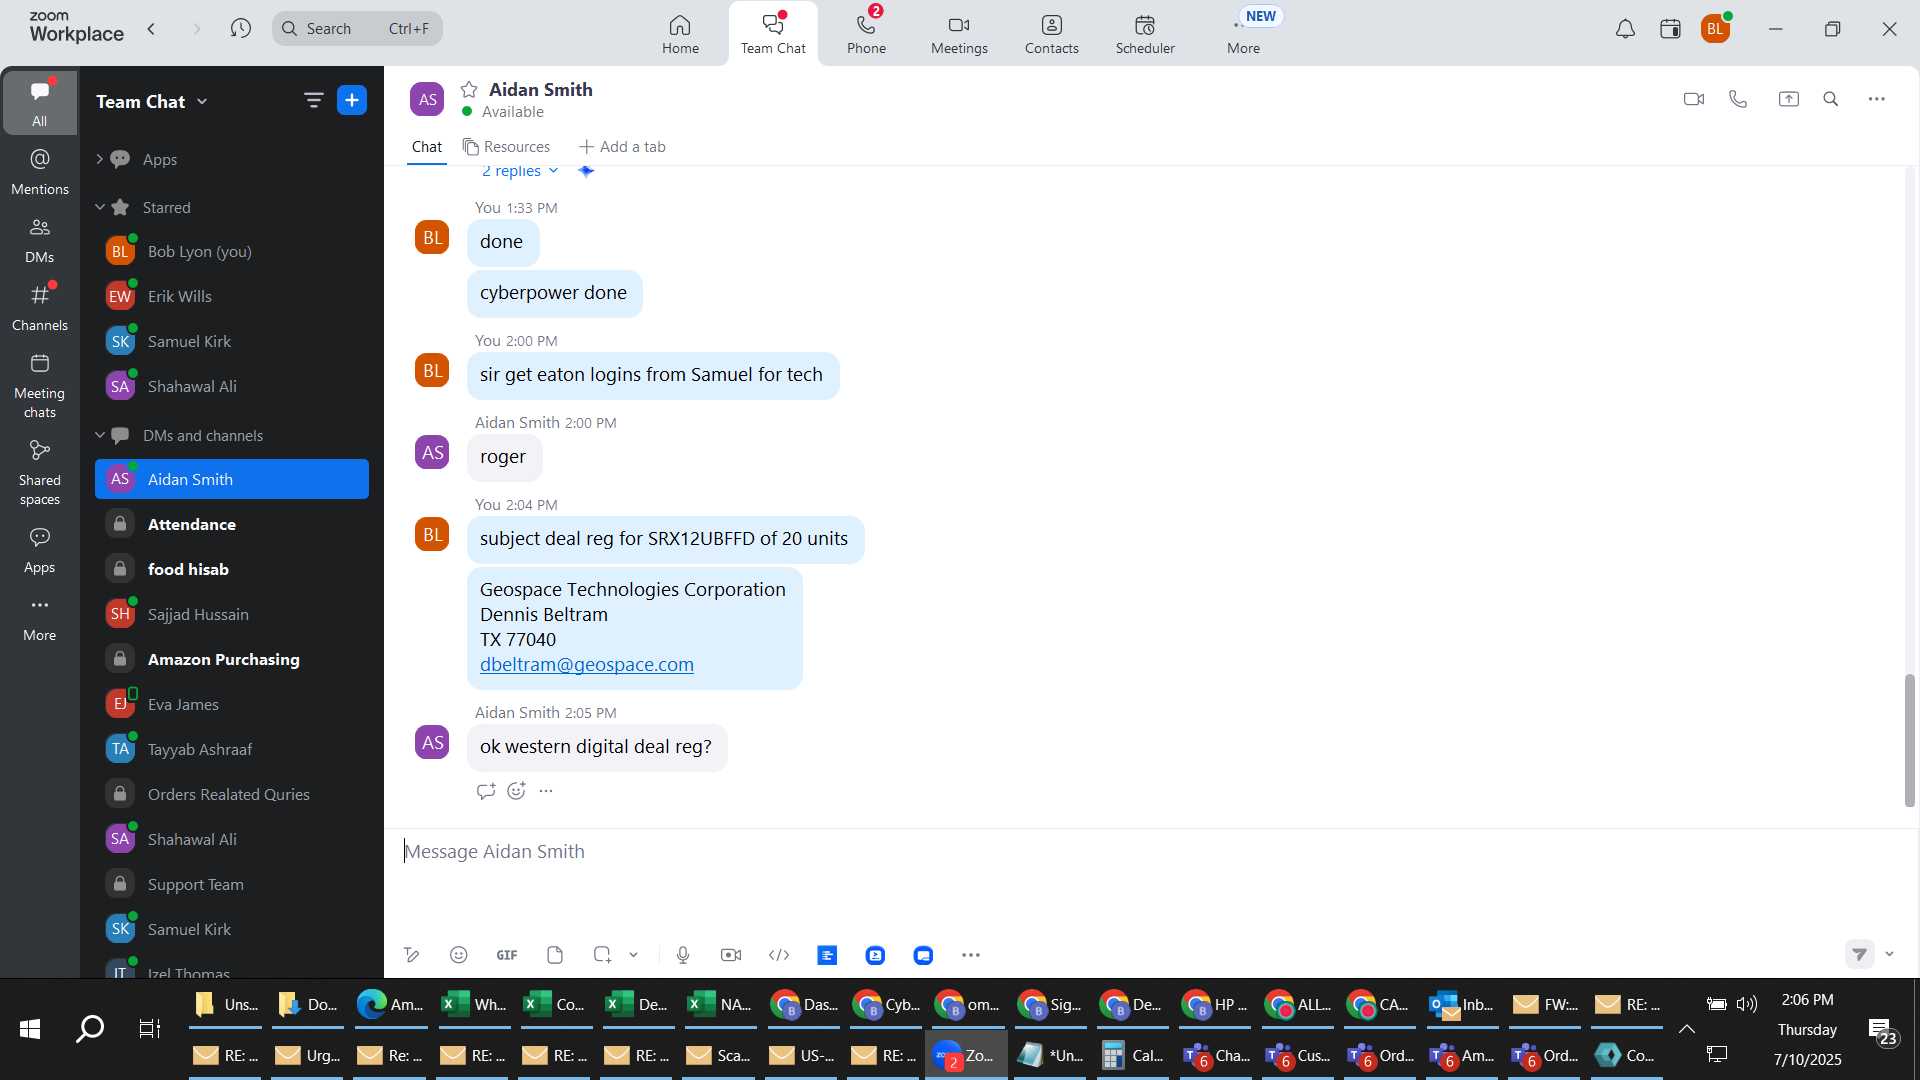Open the screenshot dropdown arrow in composer

coord(633,956)
